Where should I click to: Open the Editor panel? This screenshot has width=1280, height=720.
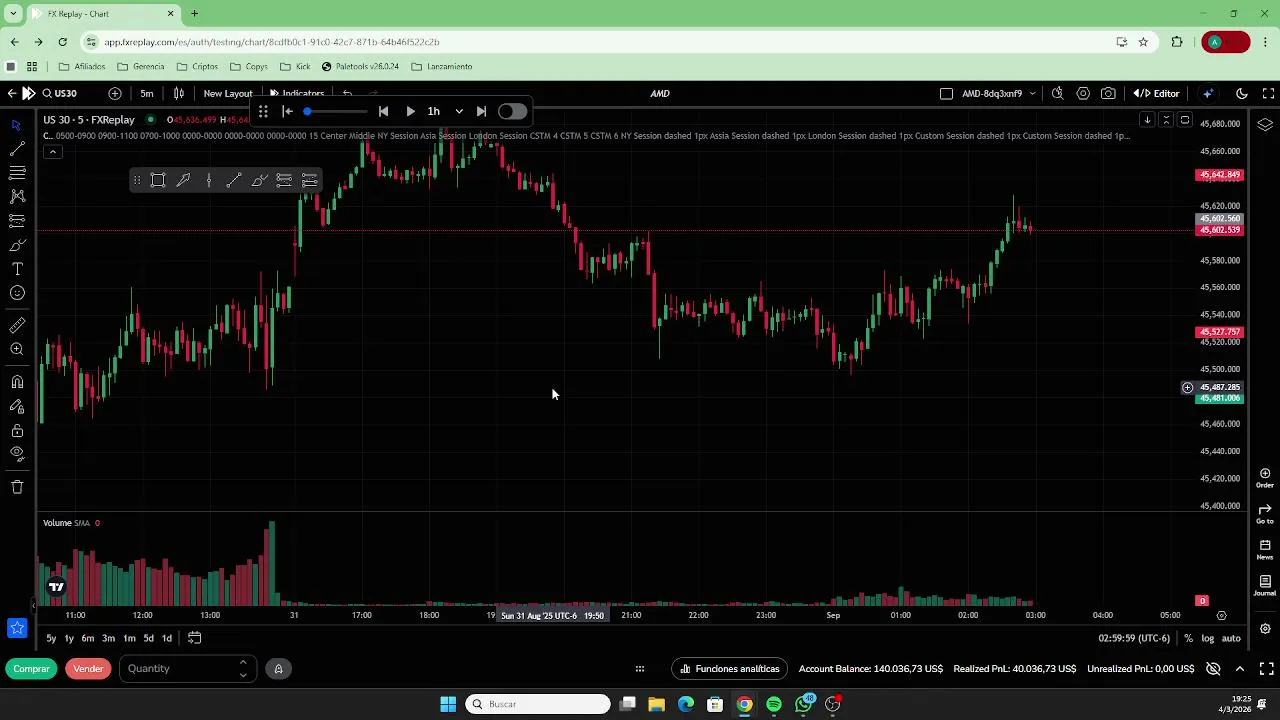coord(1157,93)
